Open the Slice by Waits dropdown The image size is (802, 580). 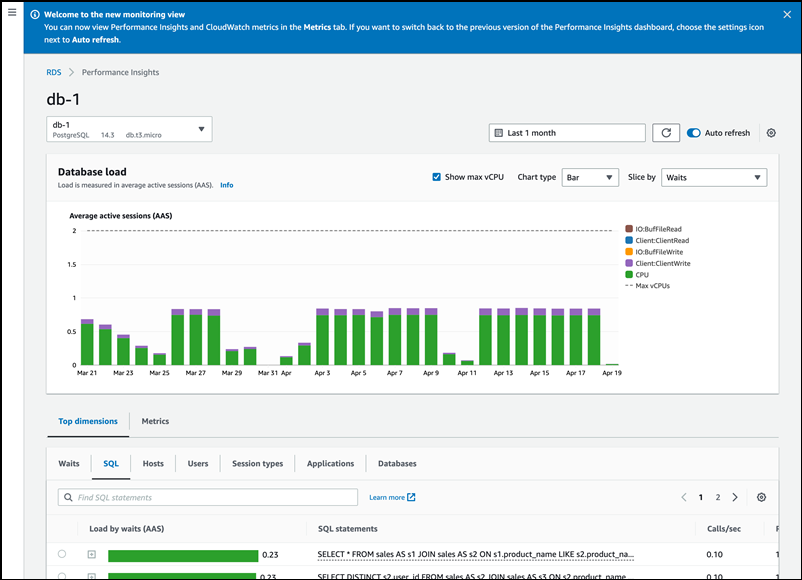(713, 176)
